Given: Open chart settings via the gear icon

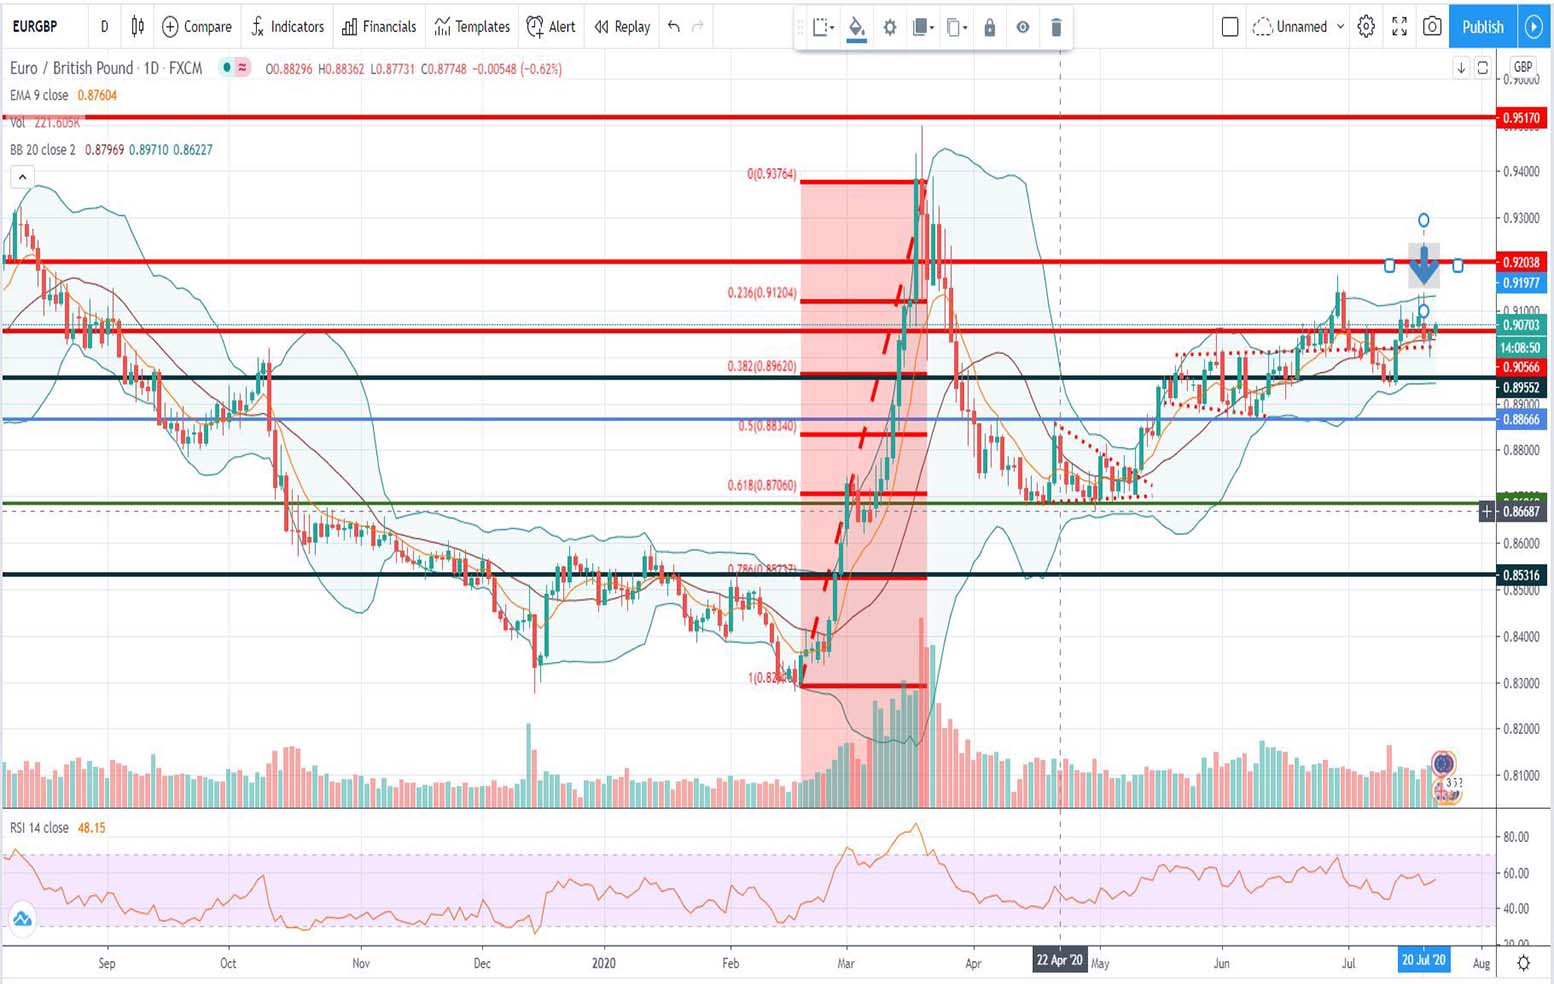Looking at the screenshot, I should [1366, 27].
